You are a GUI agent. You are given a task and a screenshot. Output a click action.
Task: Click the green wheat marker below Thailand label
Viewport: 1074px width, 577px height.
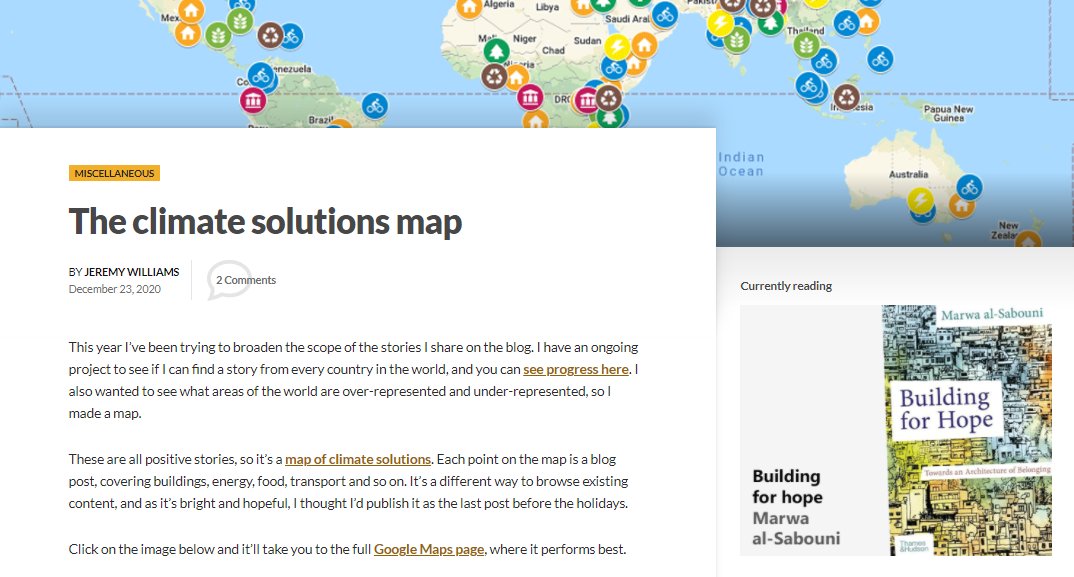pos(806,45)
